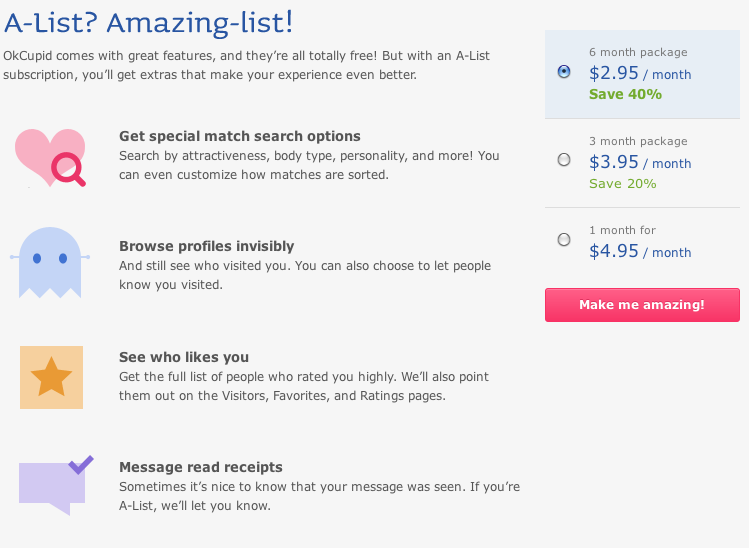Click the Save 40% label

pos(625,94)
